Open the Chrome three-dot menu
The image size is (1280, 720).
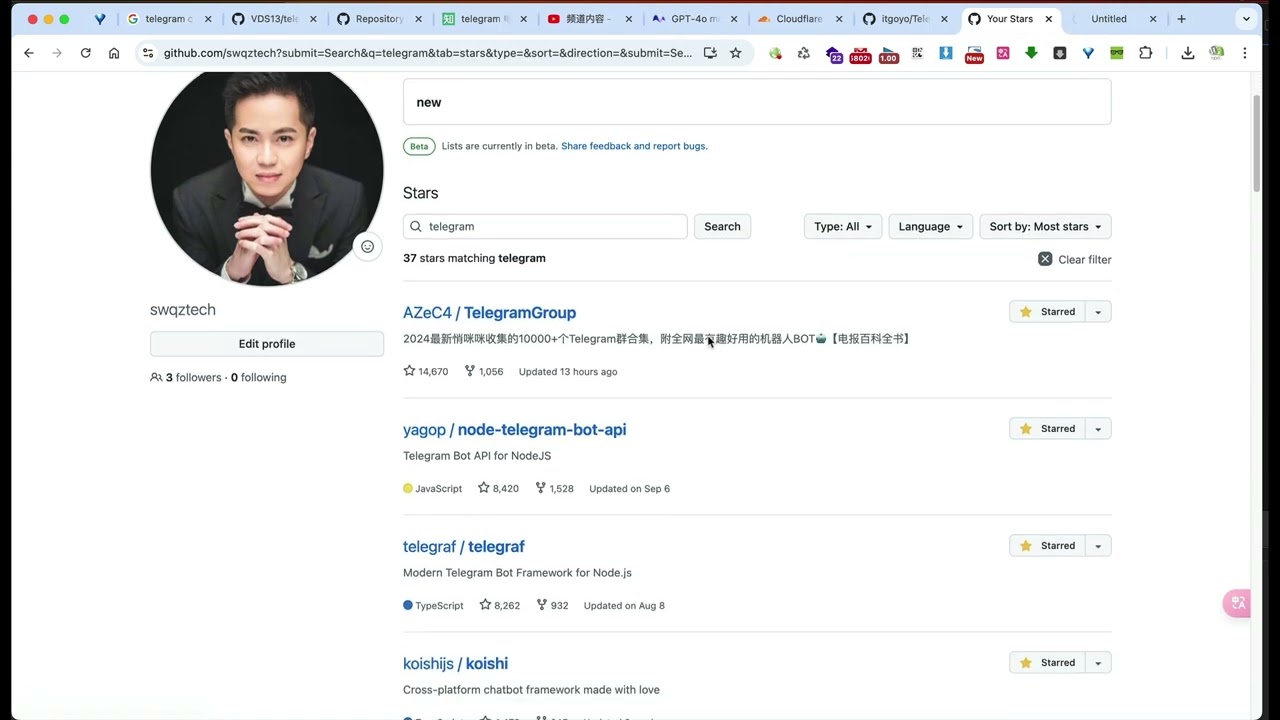click(x=1245, y=53)
